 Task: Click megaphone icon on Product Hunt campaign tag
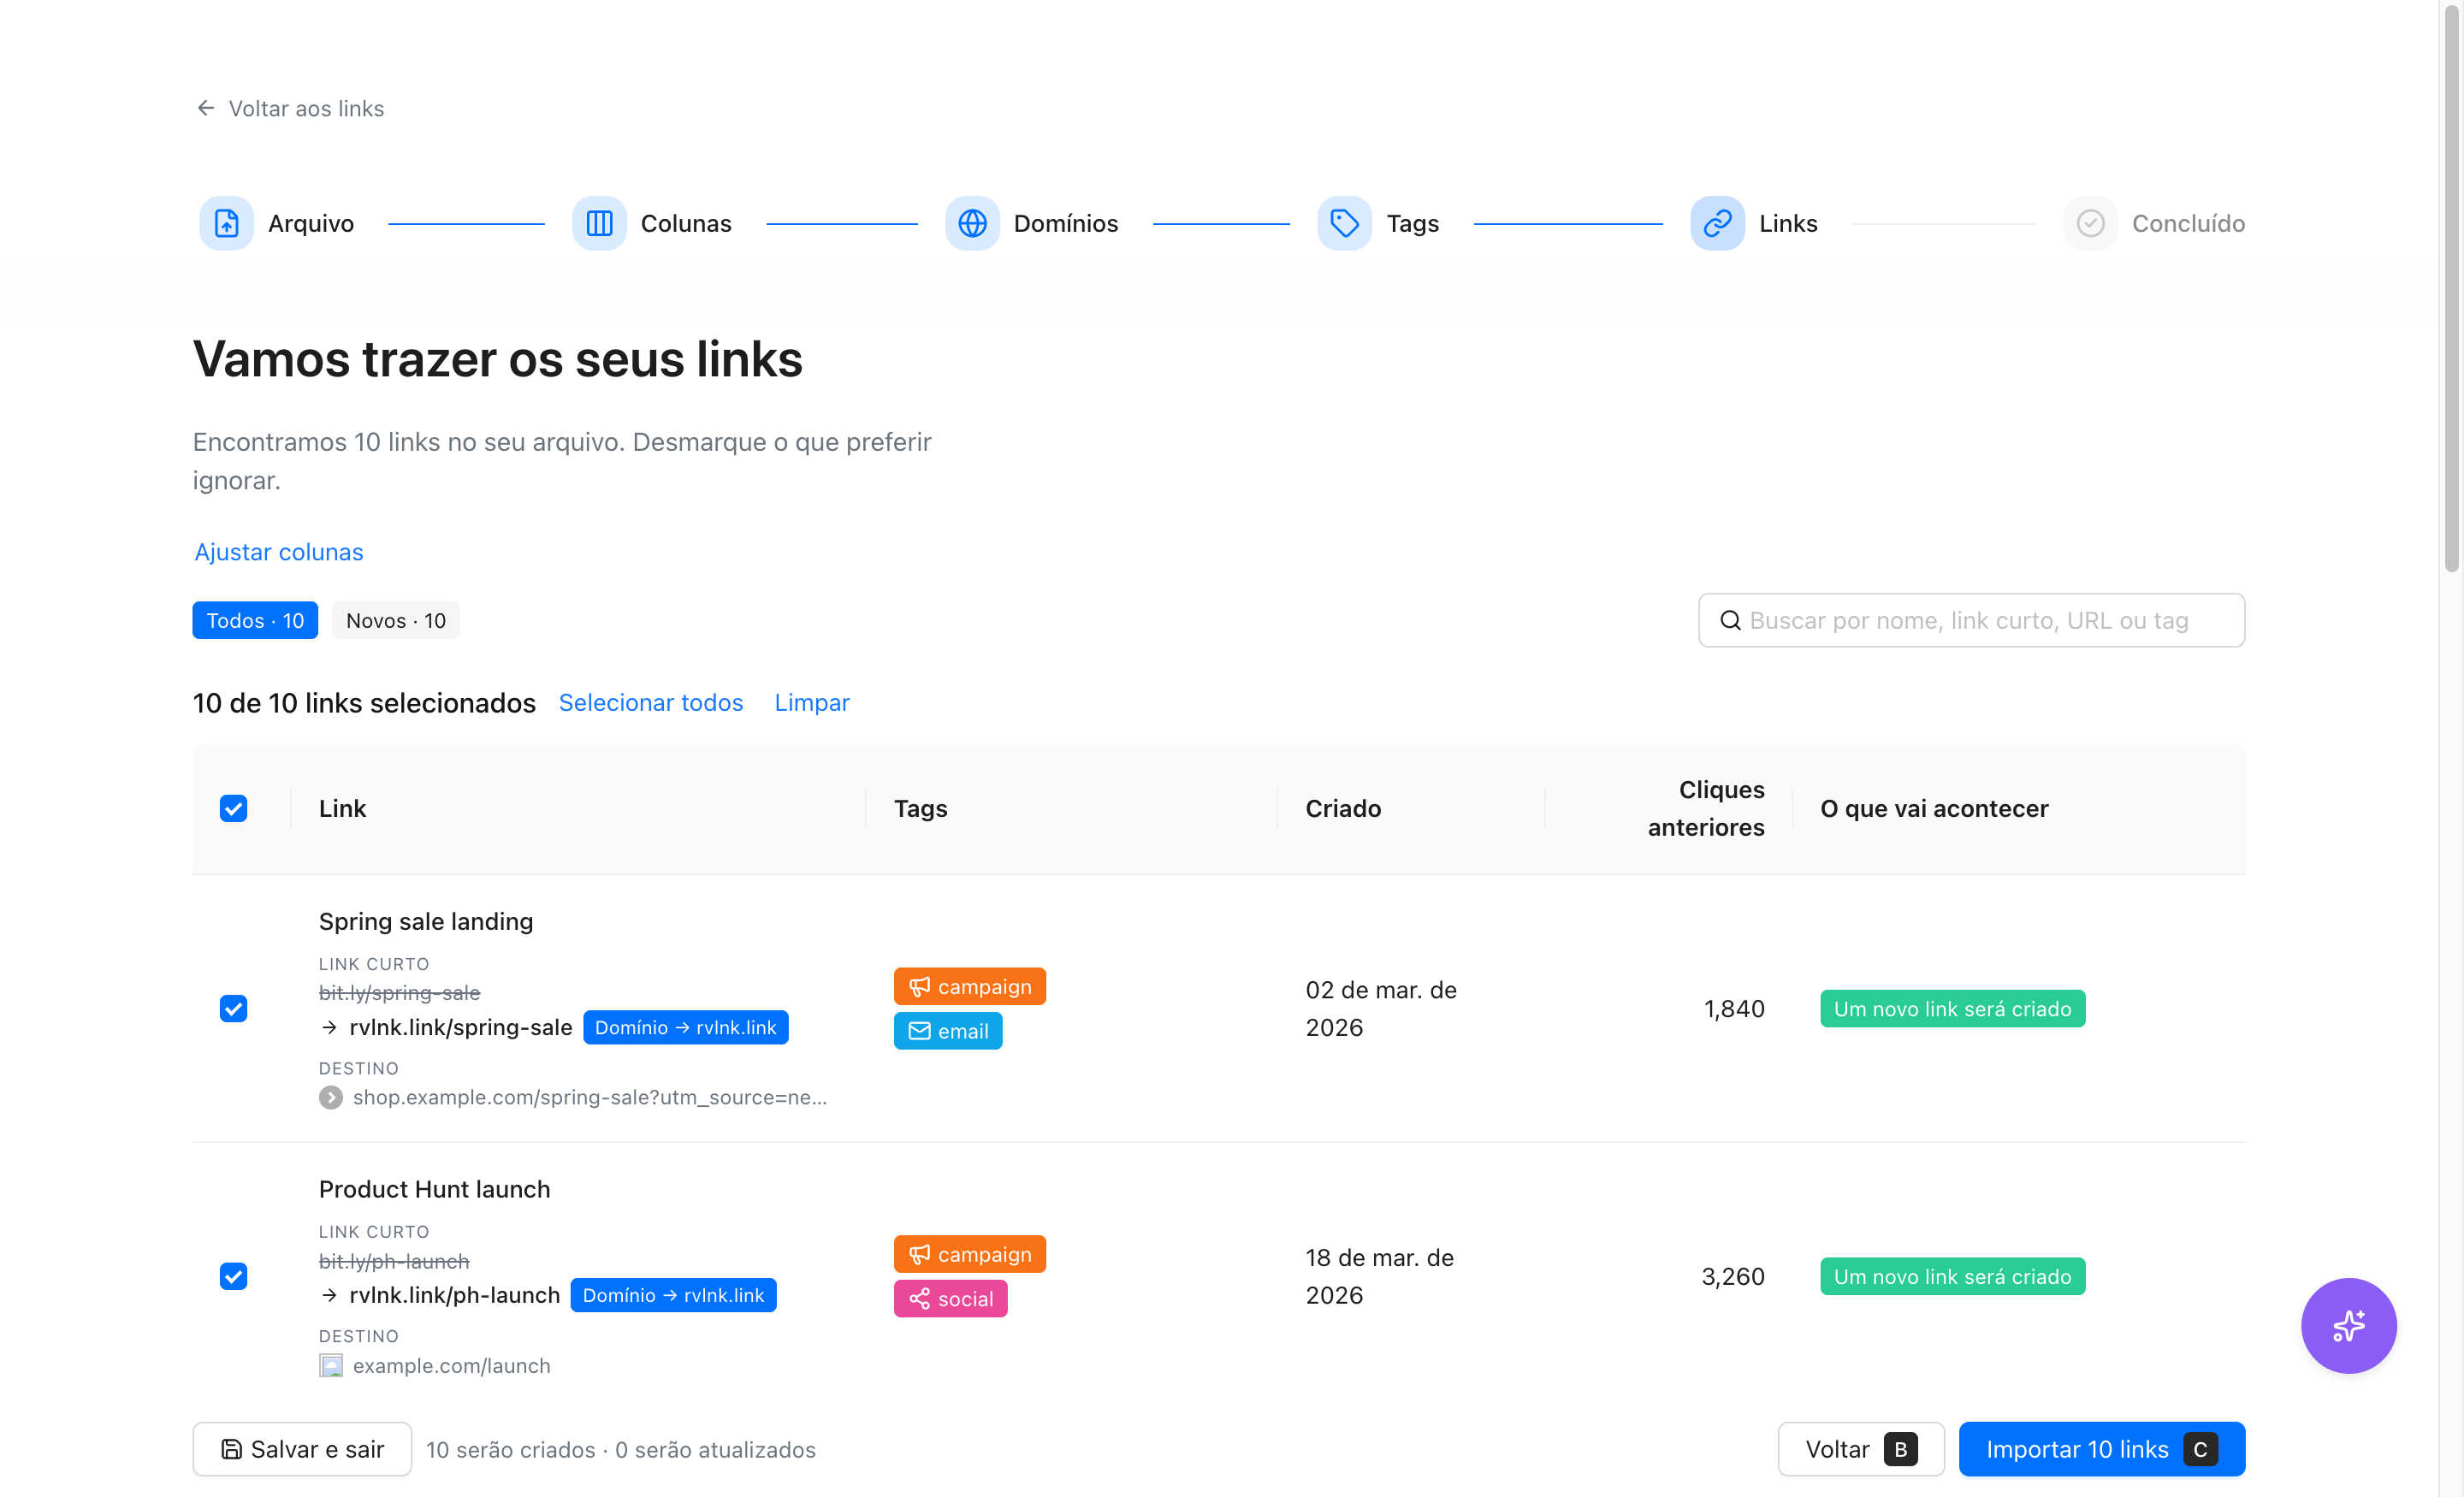pyautogui.click(x=919, y=1254)
